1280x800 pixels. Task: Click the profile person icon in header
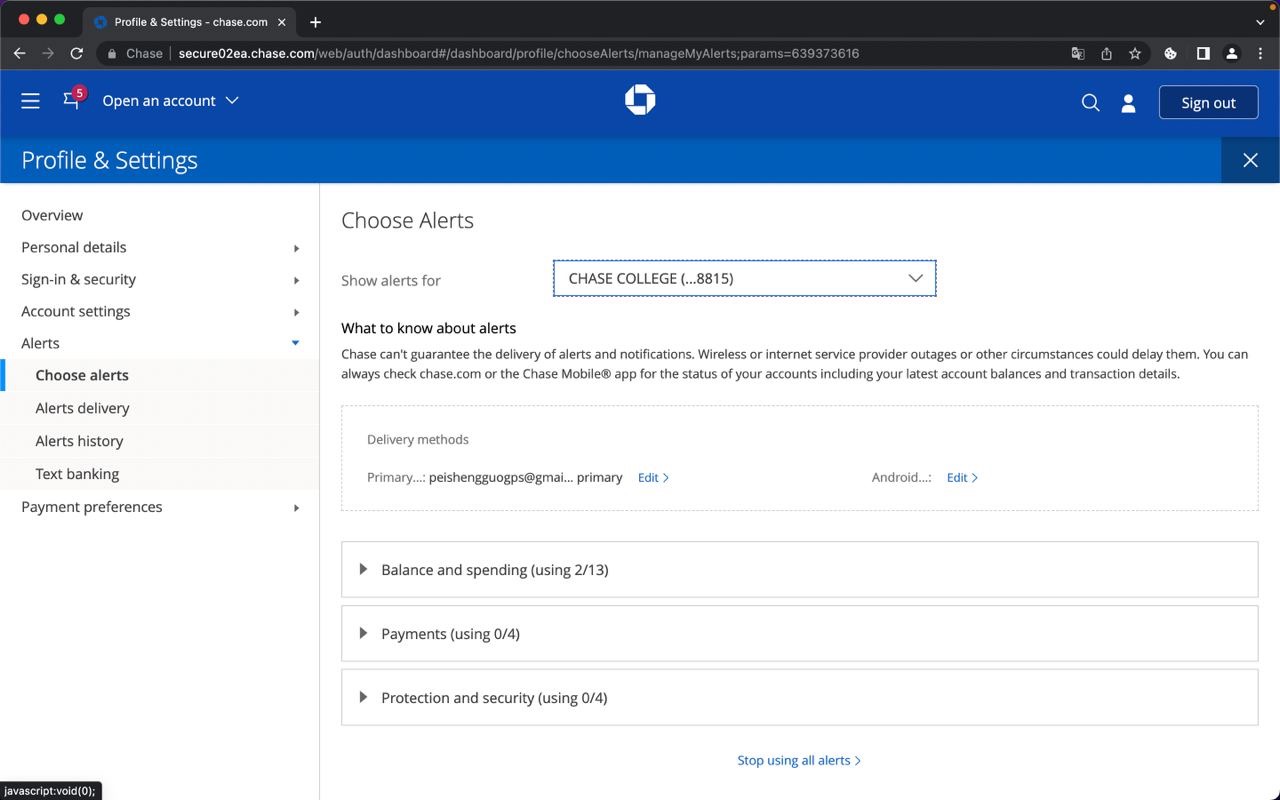tap(1128, 103)
